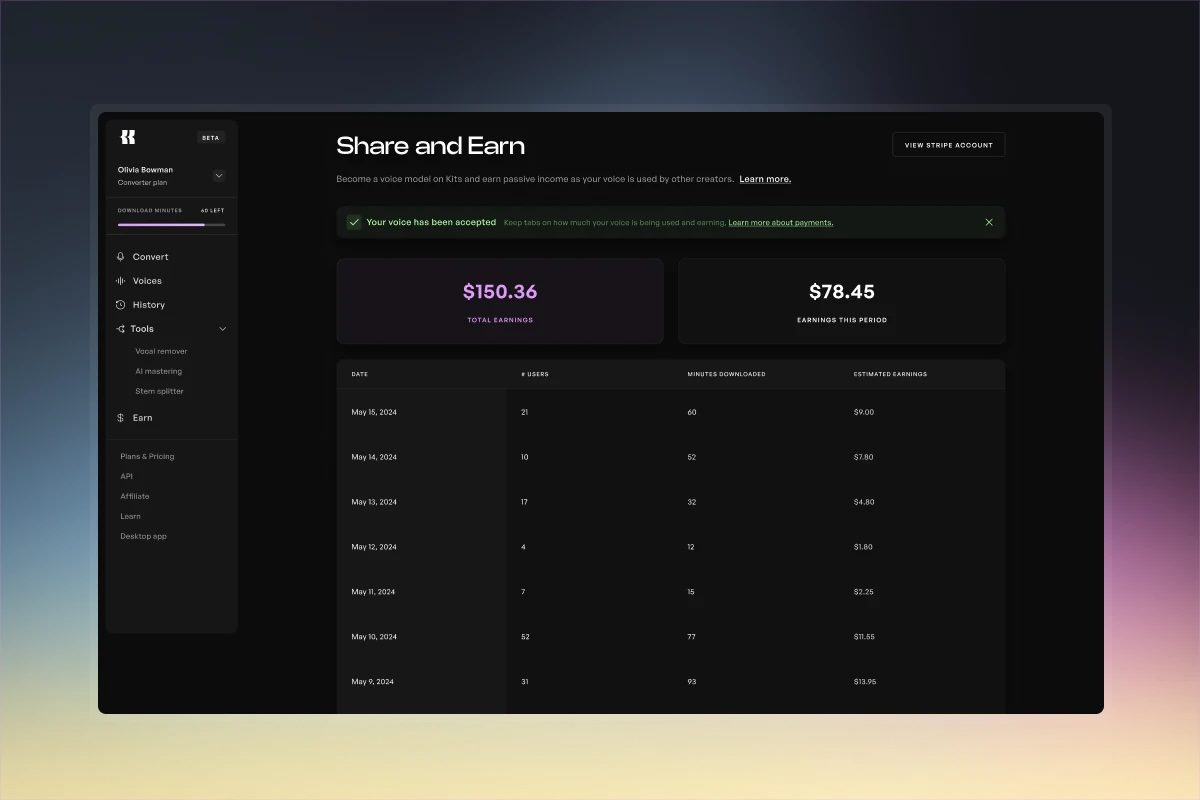Open the Stem splitter tool
This screenshot has height=800, width=1200.
click(x=159, y=392)
